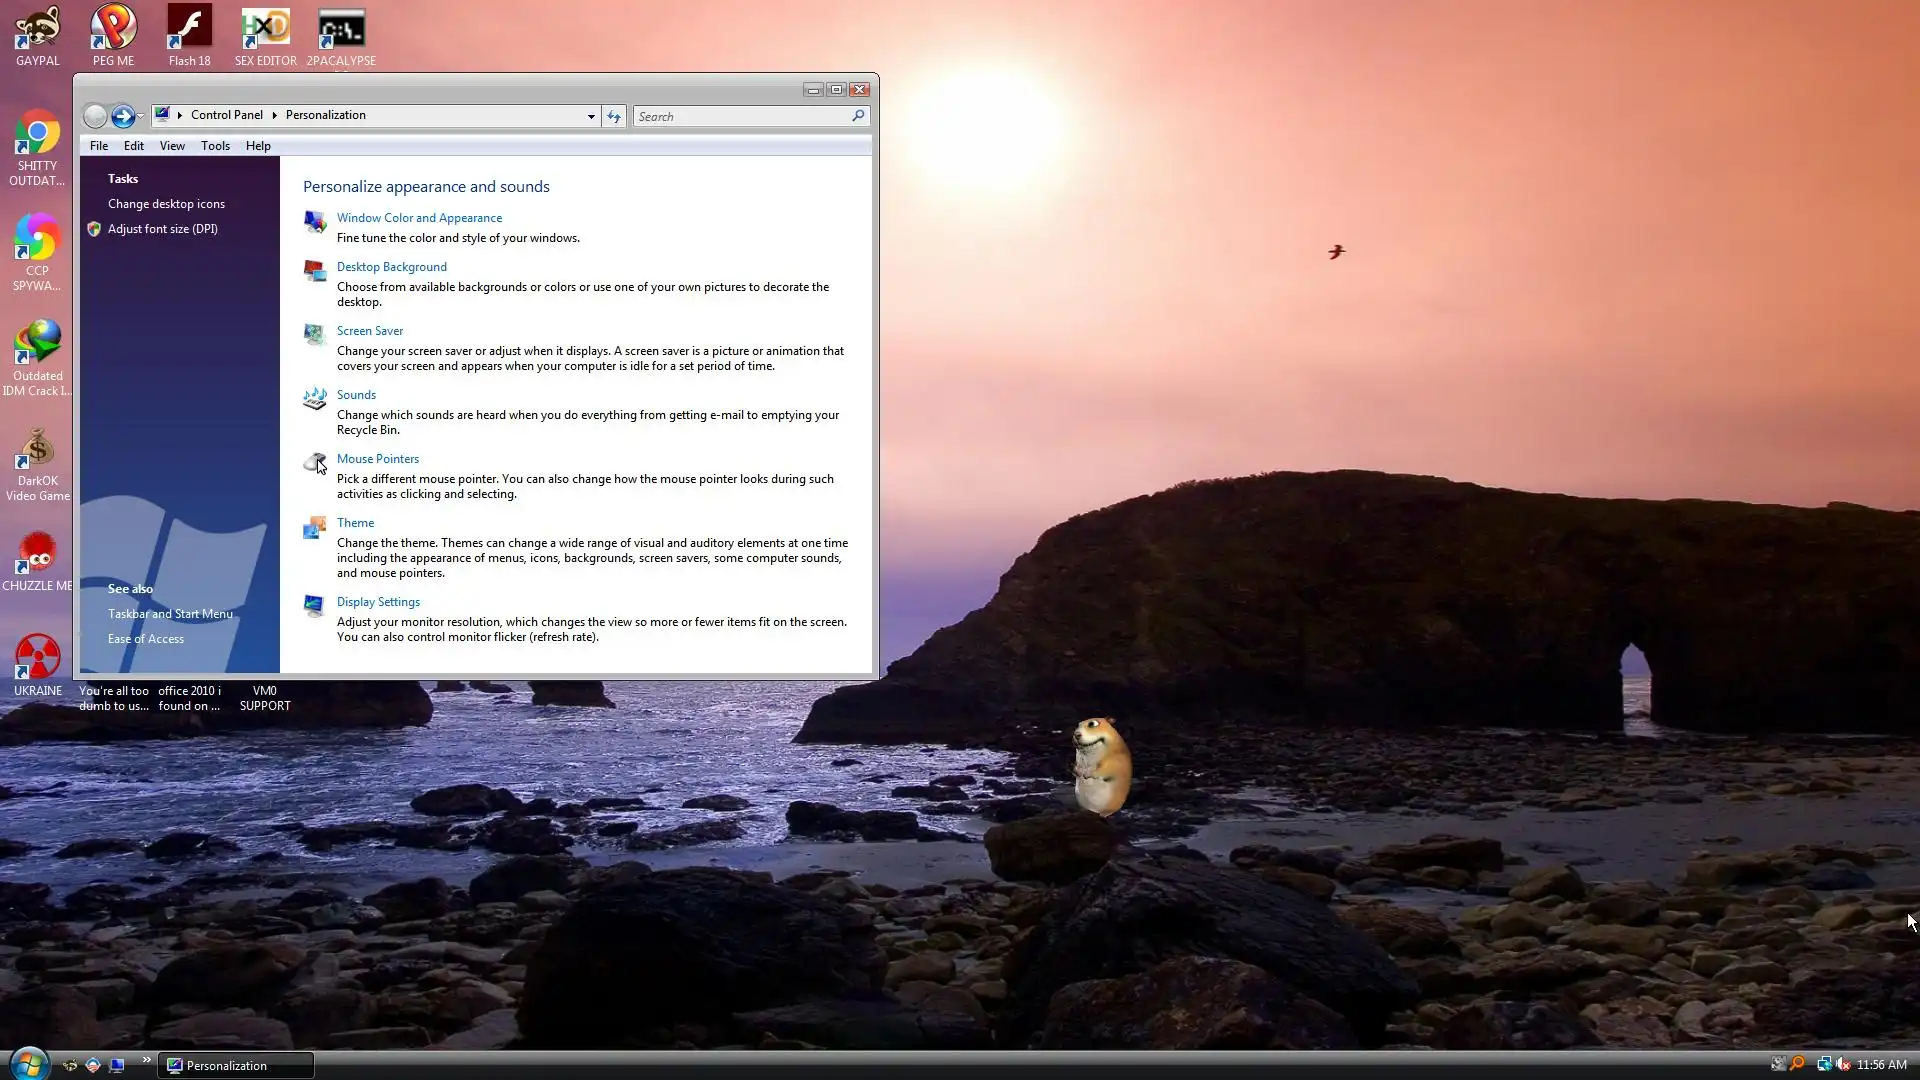Click the Display Settings monitor icon
The height and width of the screenshot is (1080, 1920).
[x=315, y=605]
